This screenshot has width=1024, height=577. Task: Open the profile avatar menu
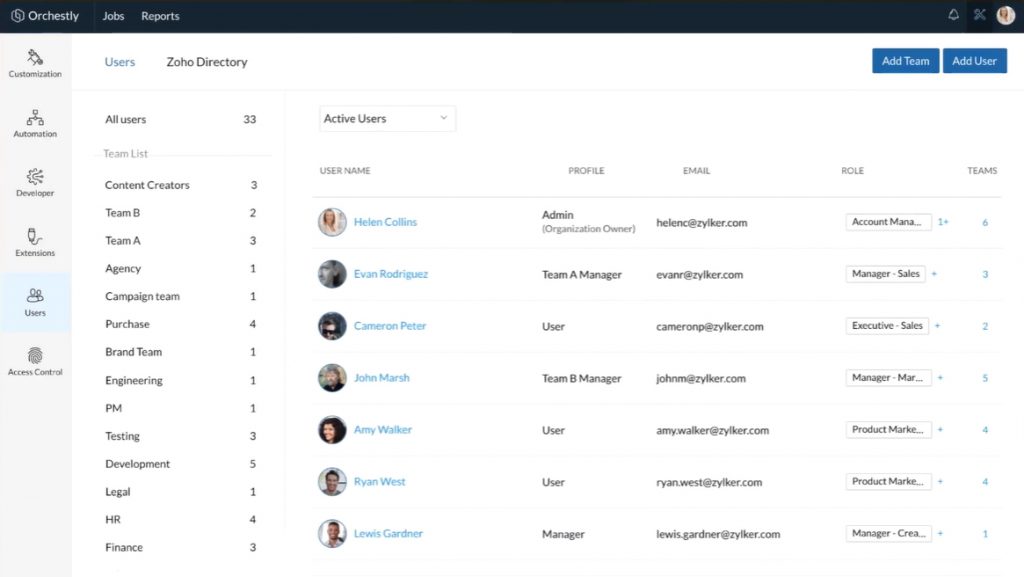pos(1005,15)
